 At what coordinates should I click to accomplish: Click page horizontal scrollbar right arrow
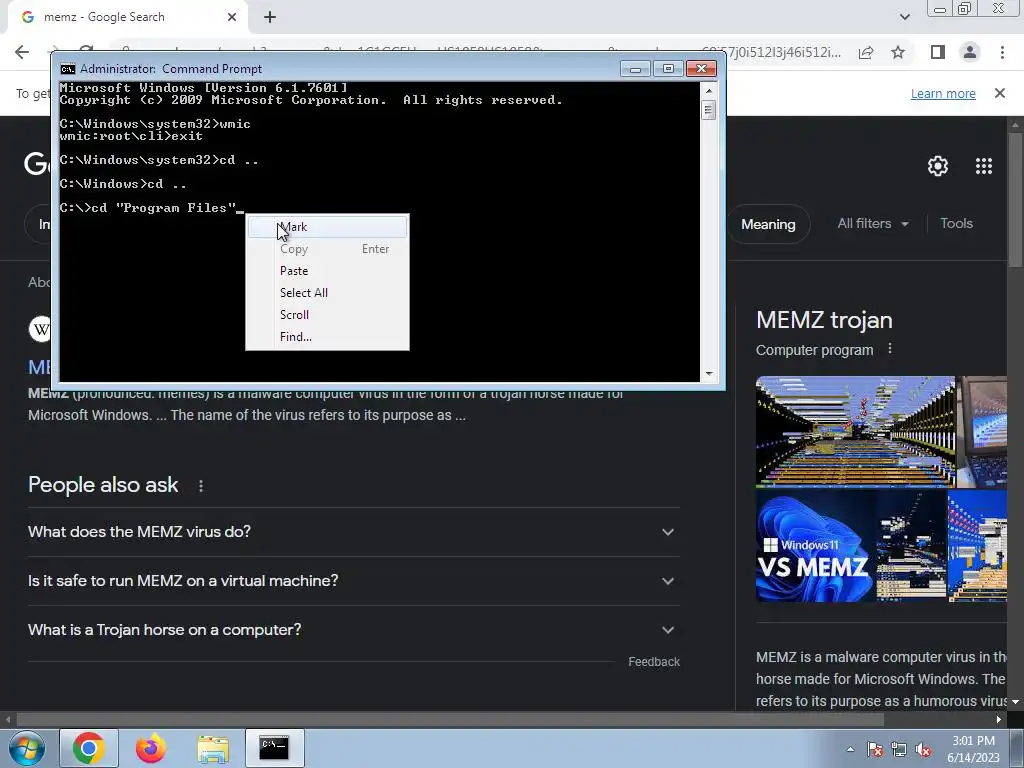[x=999, y=719]
